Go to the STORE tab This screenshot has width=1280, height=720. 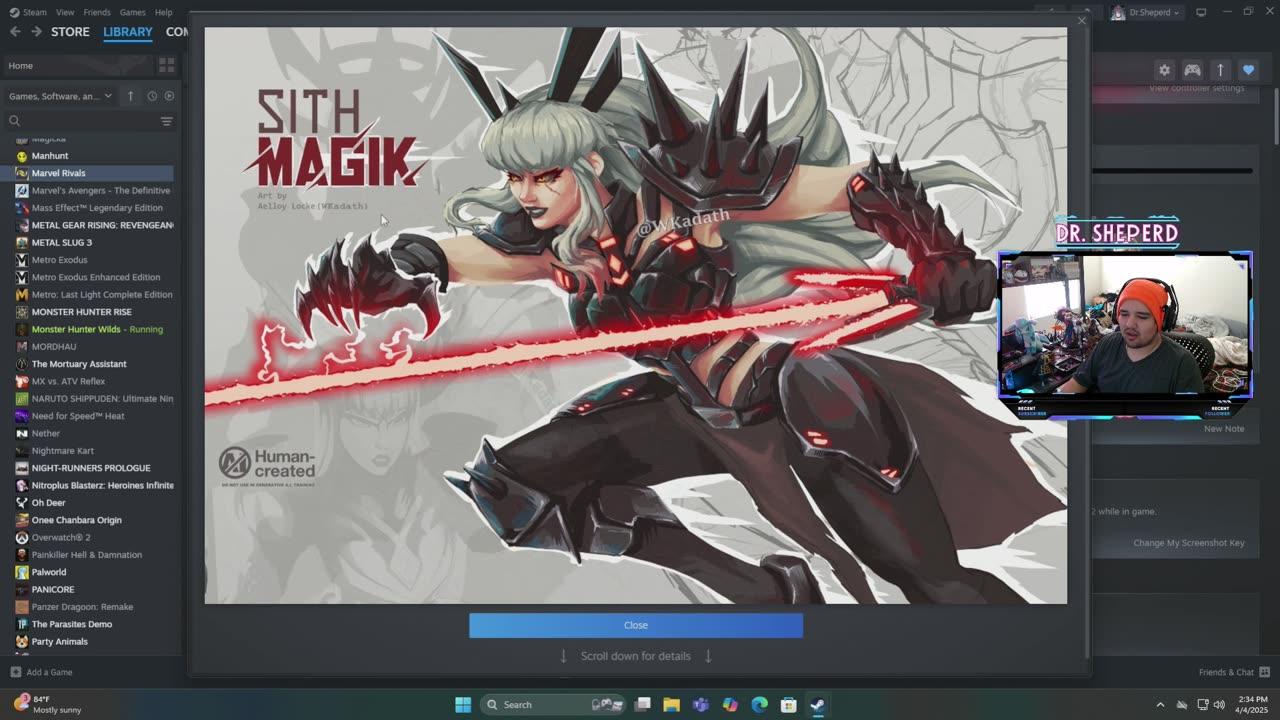pos(70,32)
